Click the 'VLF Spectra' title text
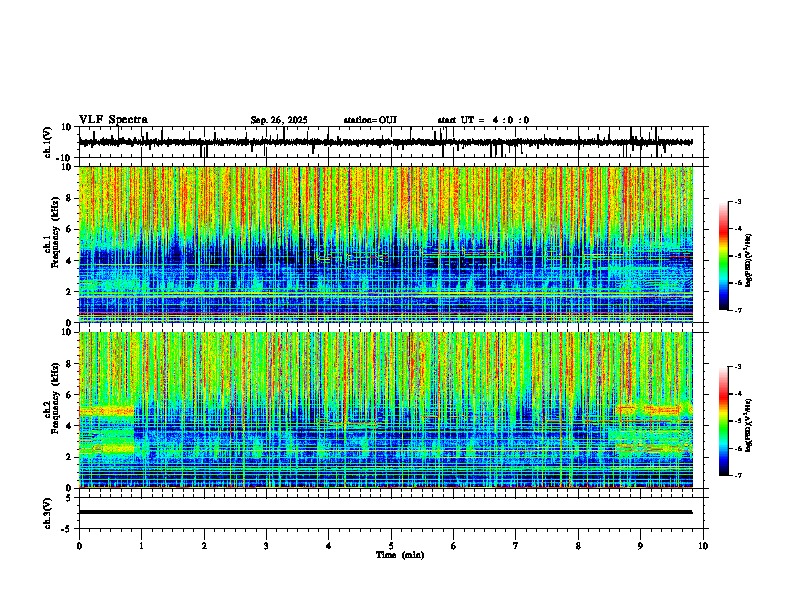Viewport: 792px width, 612px height. (x=113, y=120)
